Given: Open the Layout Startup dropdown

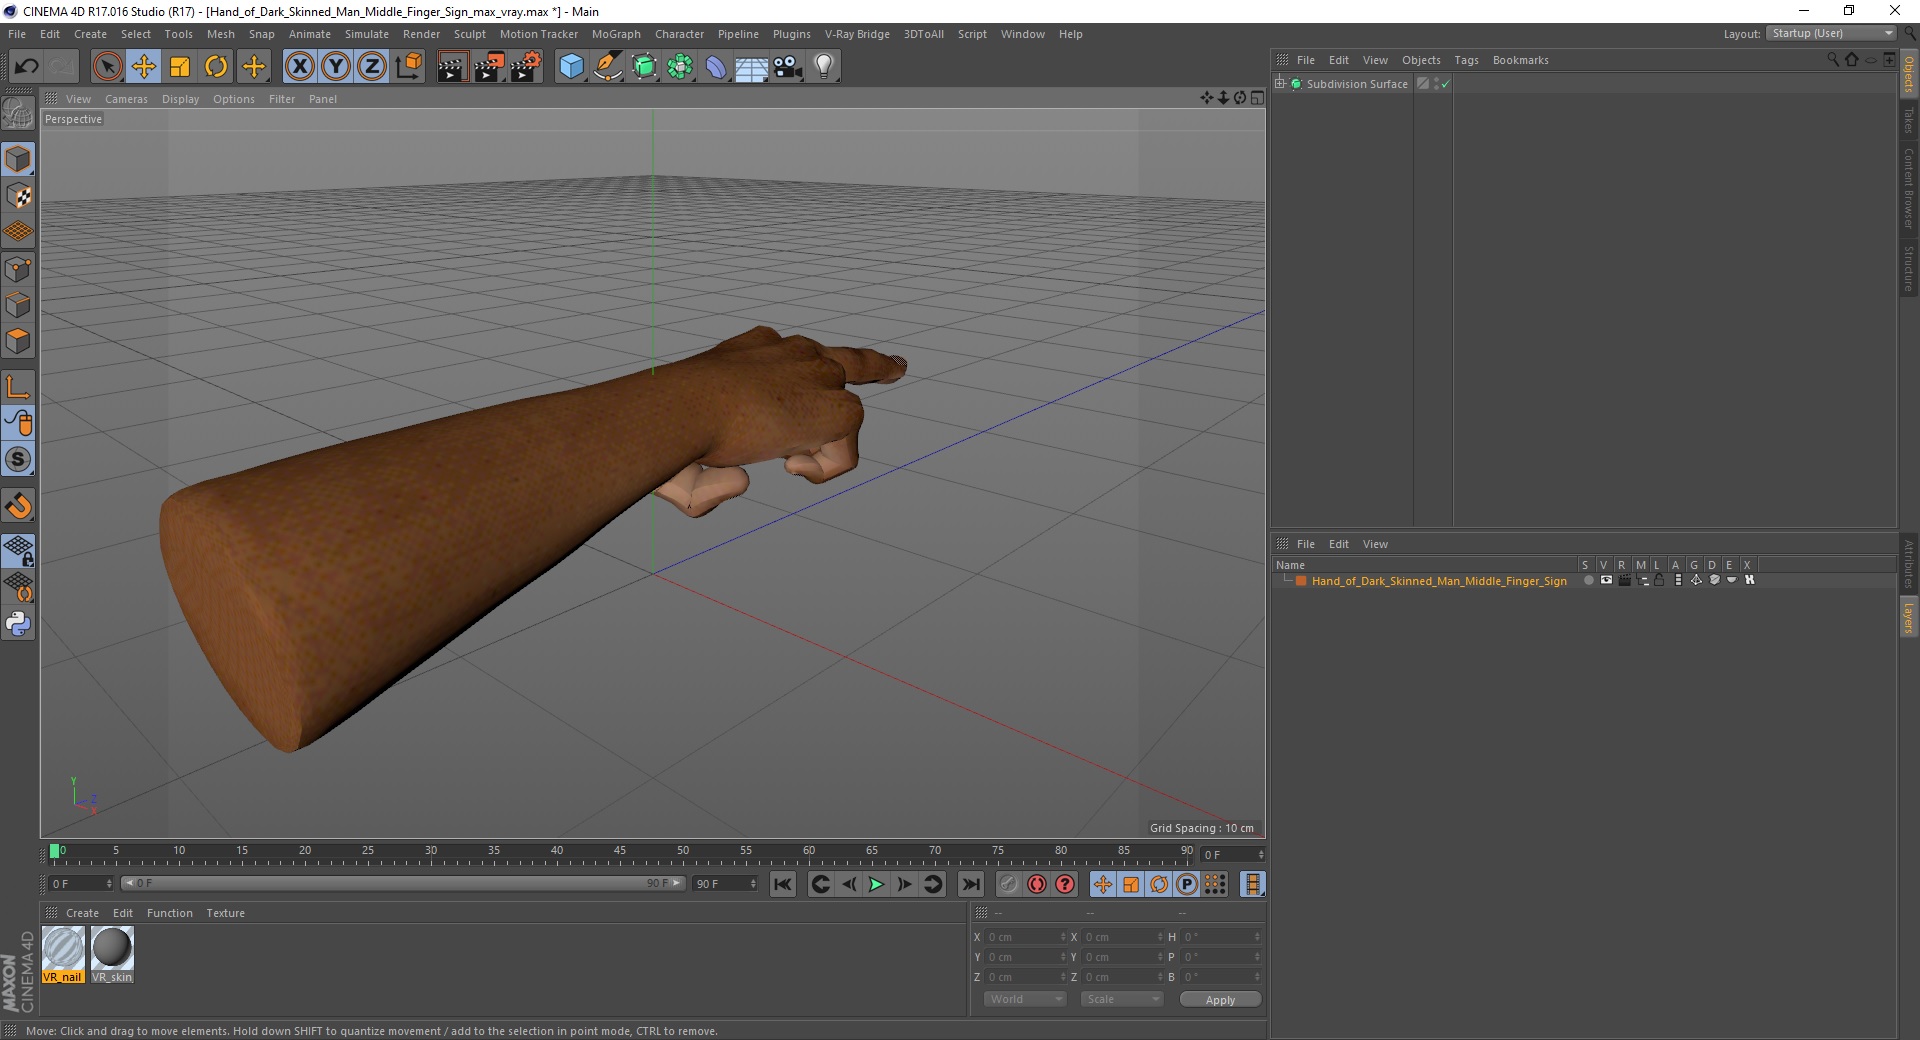Looking at the screenshot, I should pos(1832,34).
